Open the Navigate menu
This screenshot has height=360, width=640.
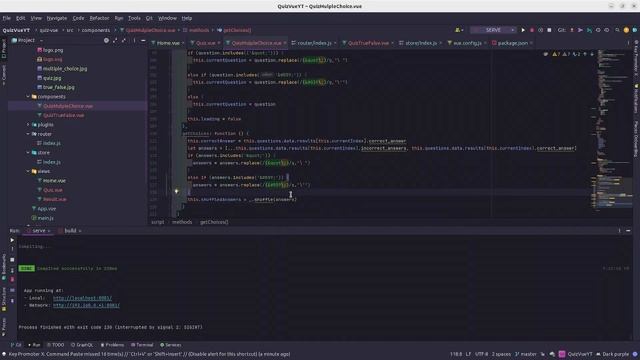(57, 18)
